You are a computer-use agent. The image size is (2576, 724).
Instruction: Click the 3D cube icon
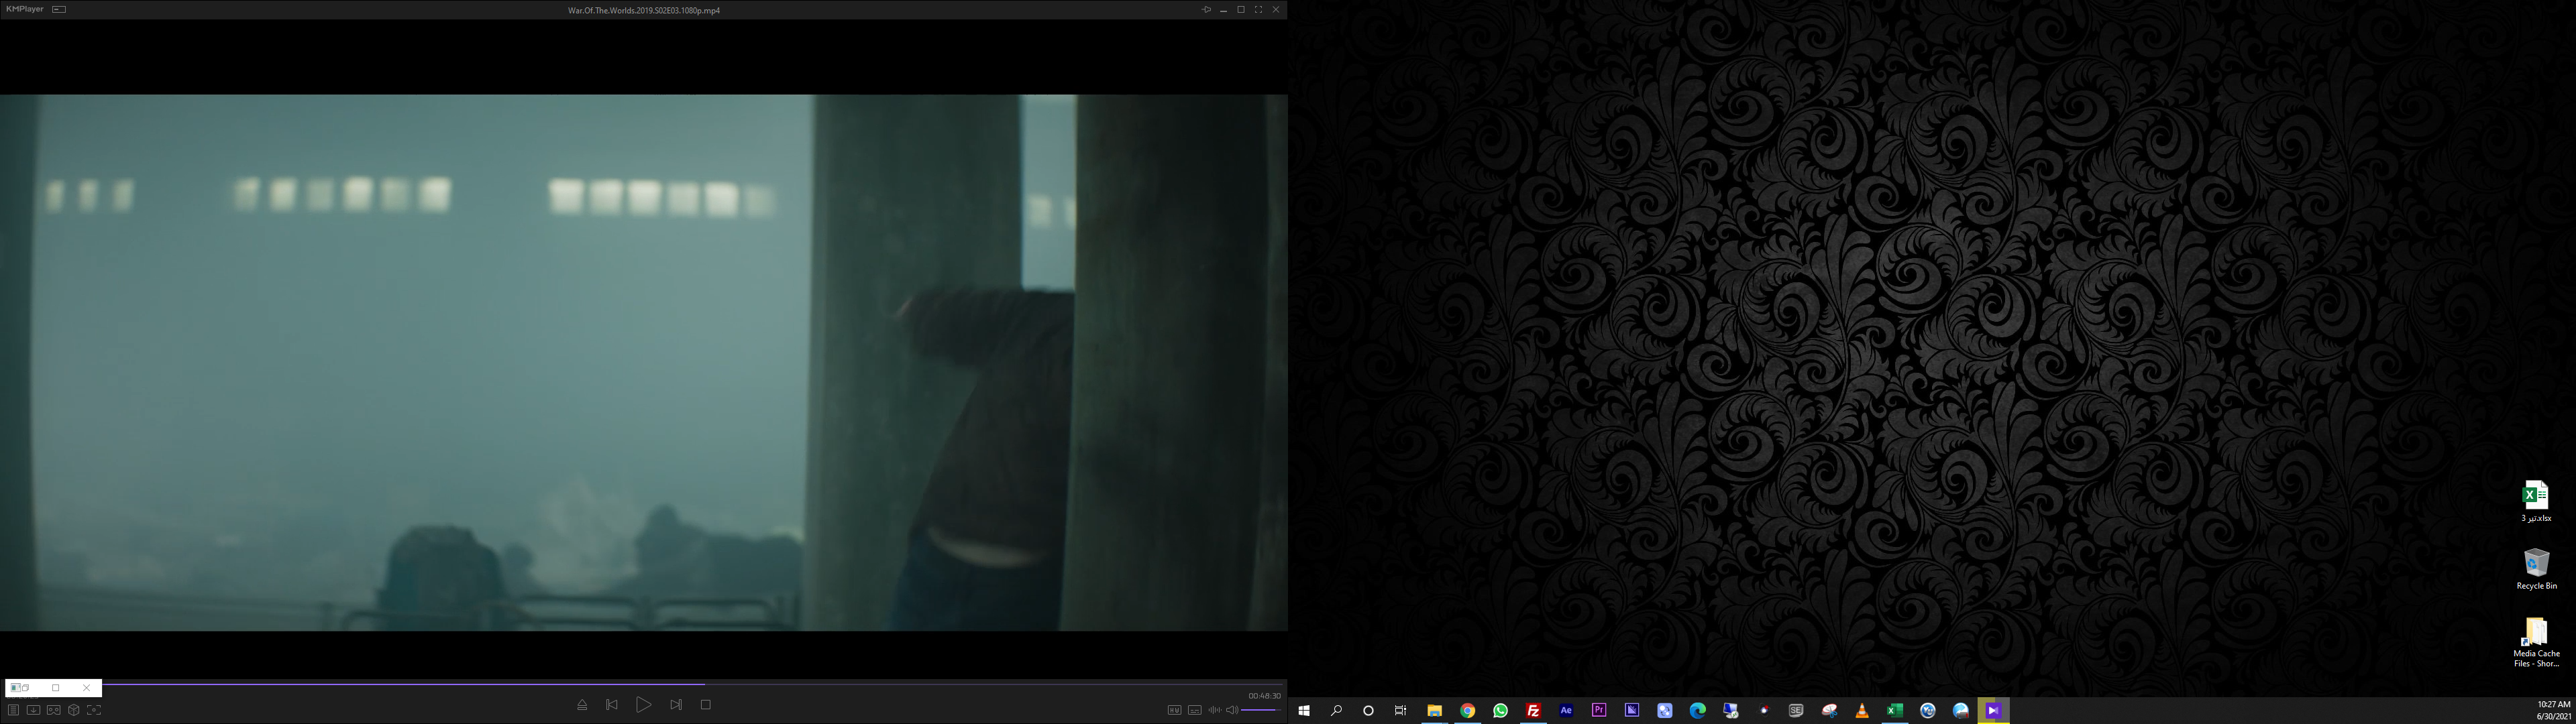pyautogui.click(x=74, y=710)
